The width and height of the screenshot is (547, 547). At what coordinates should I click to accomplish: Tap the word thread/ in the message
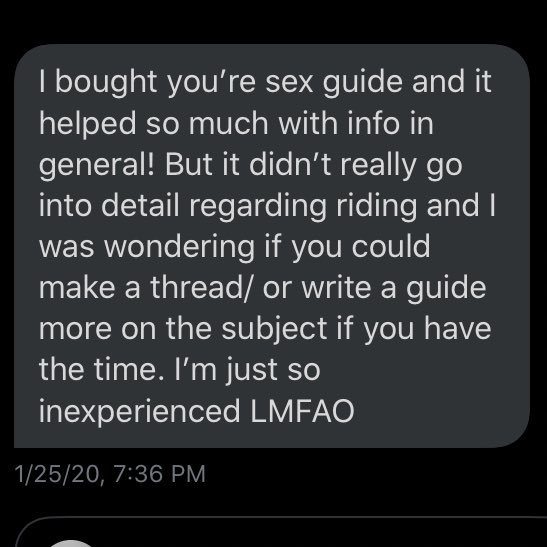pos(201,288)
